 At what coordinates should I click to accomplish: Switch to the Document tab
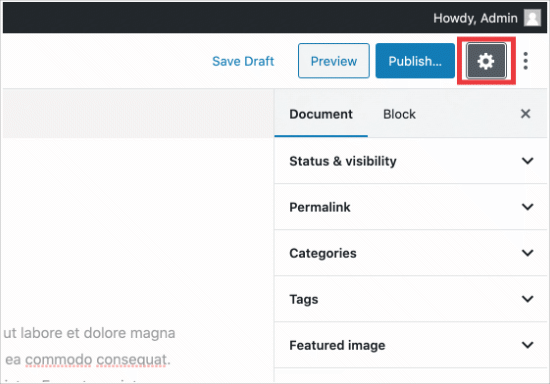coord(321,114)
